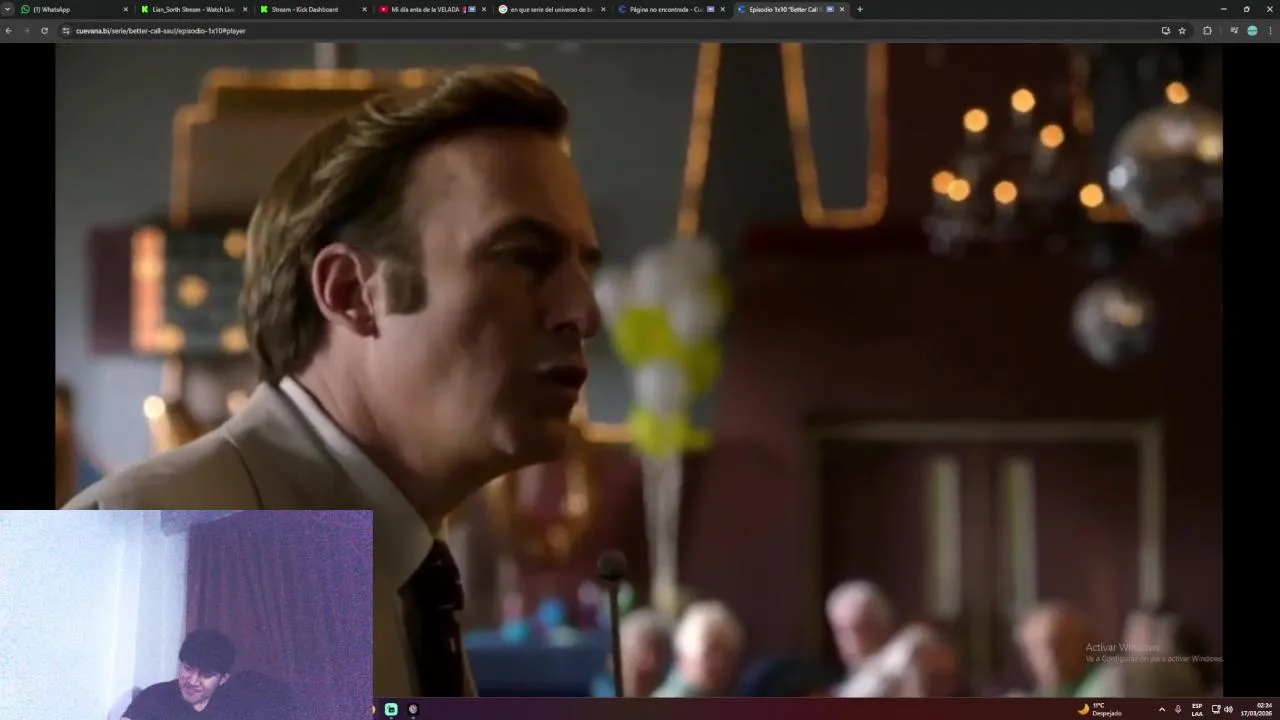Change ESP LAA keyboard language
Image resolution: width=1280 pixels, height=720 pixels.
pyautogui.click(x=1197, y=709)
